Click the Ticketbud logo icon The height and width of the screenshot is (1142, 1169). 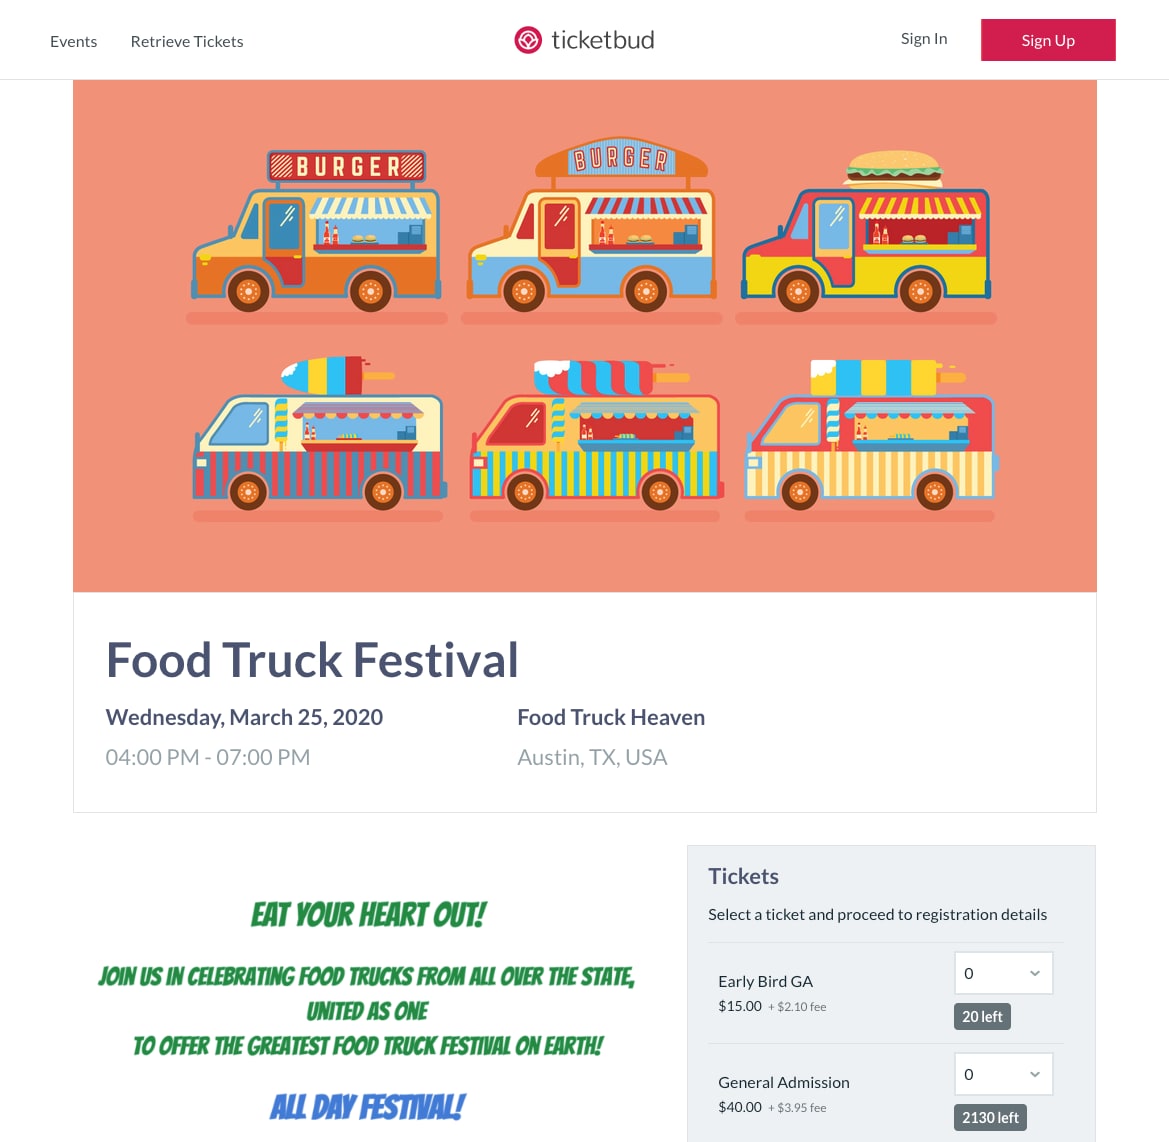tap(527, 40)
